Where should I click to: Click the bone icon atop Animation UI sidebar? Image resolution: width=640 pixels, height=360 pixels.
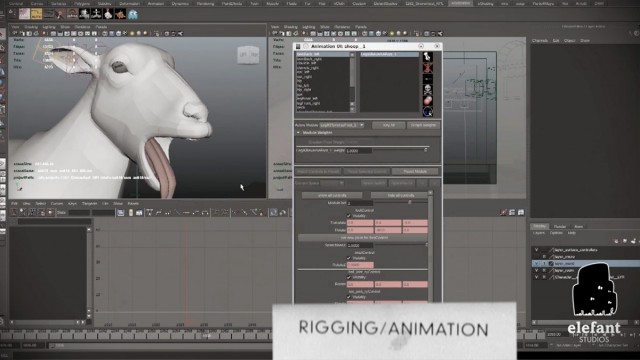pyautogui.click(x=427, y=57)
